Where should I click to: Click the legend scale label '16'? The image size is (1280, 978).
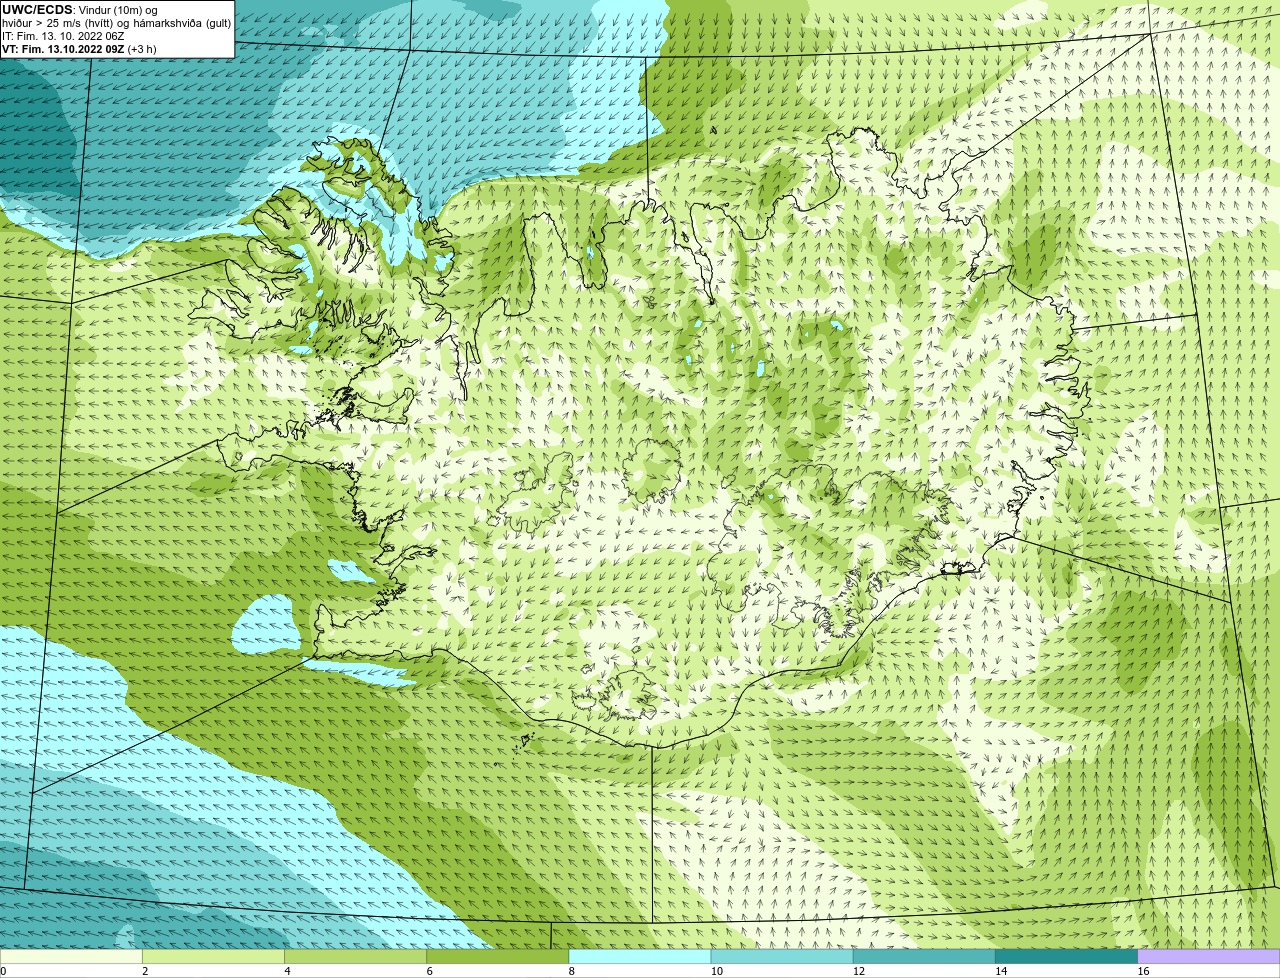pyautogui.click(x=1144, y=971)
